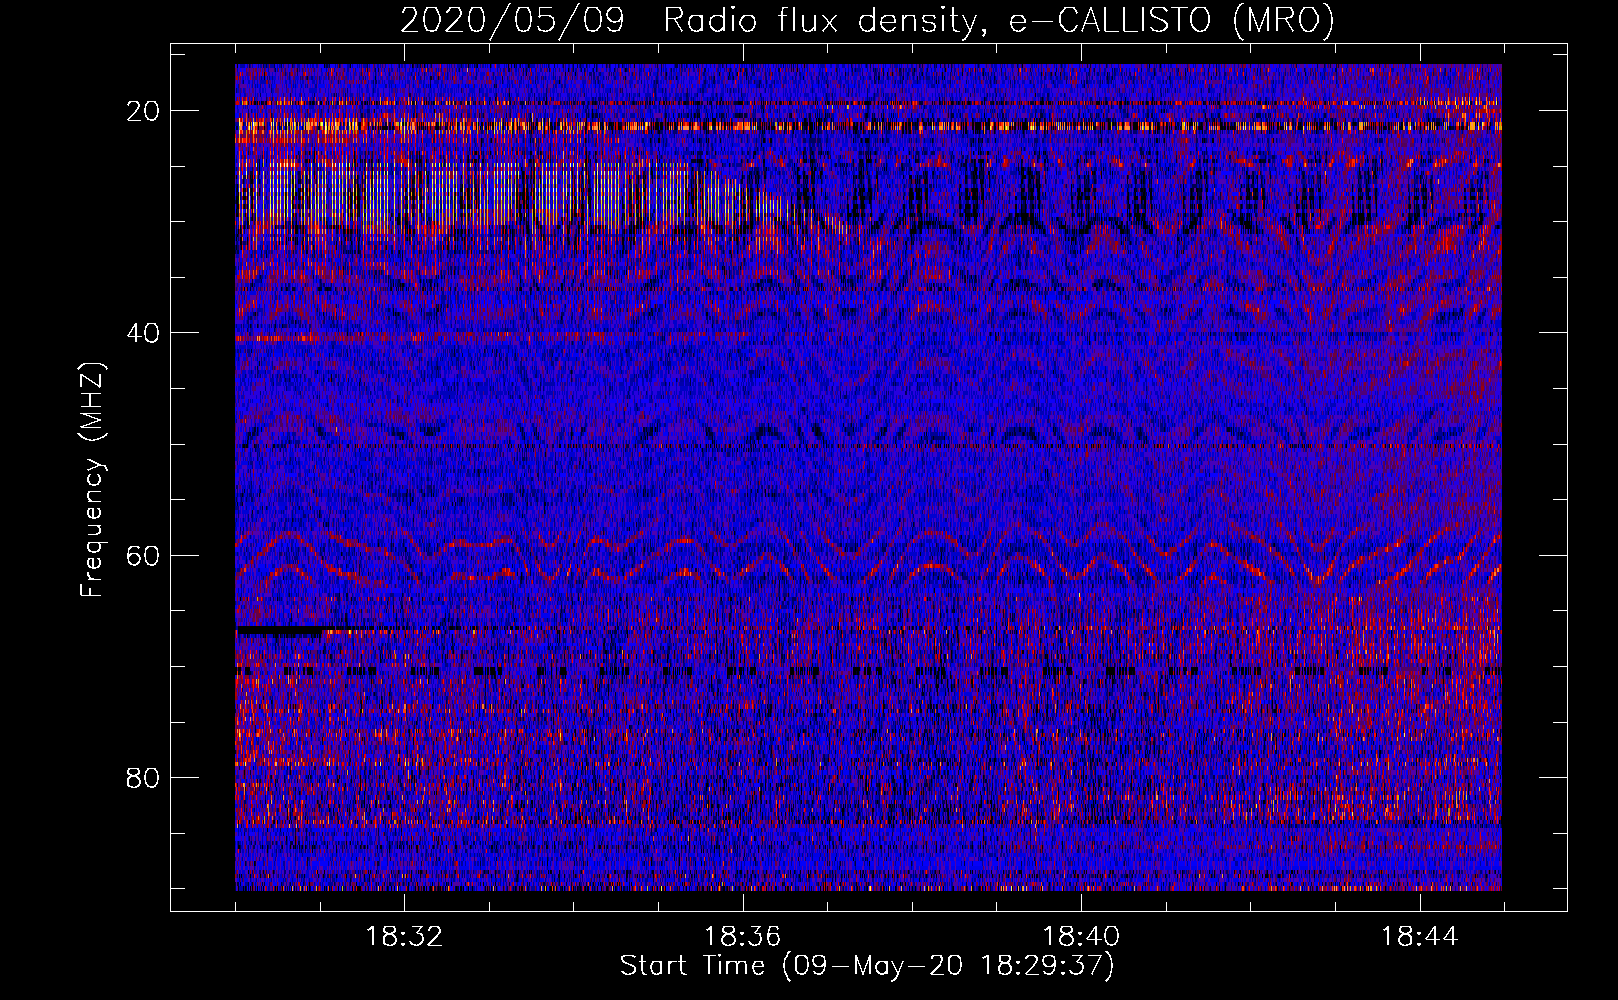Click the 'Start Time (09-May-20 18:29:37)' label

pyautogui.click(x=867, y=966)
